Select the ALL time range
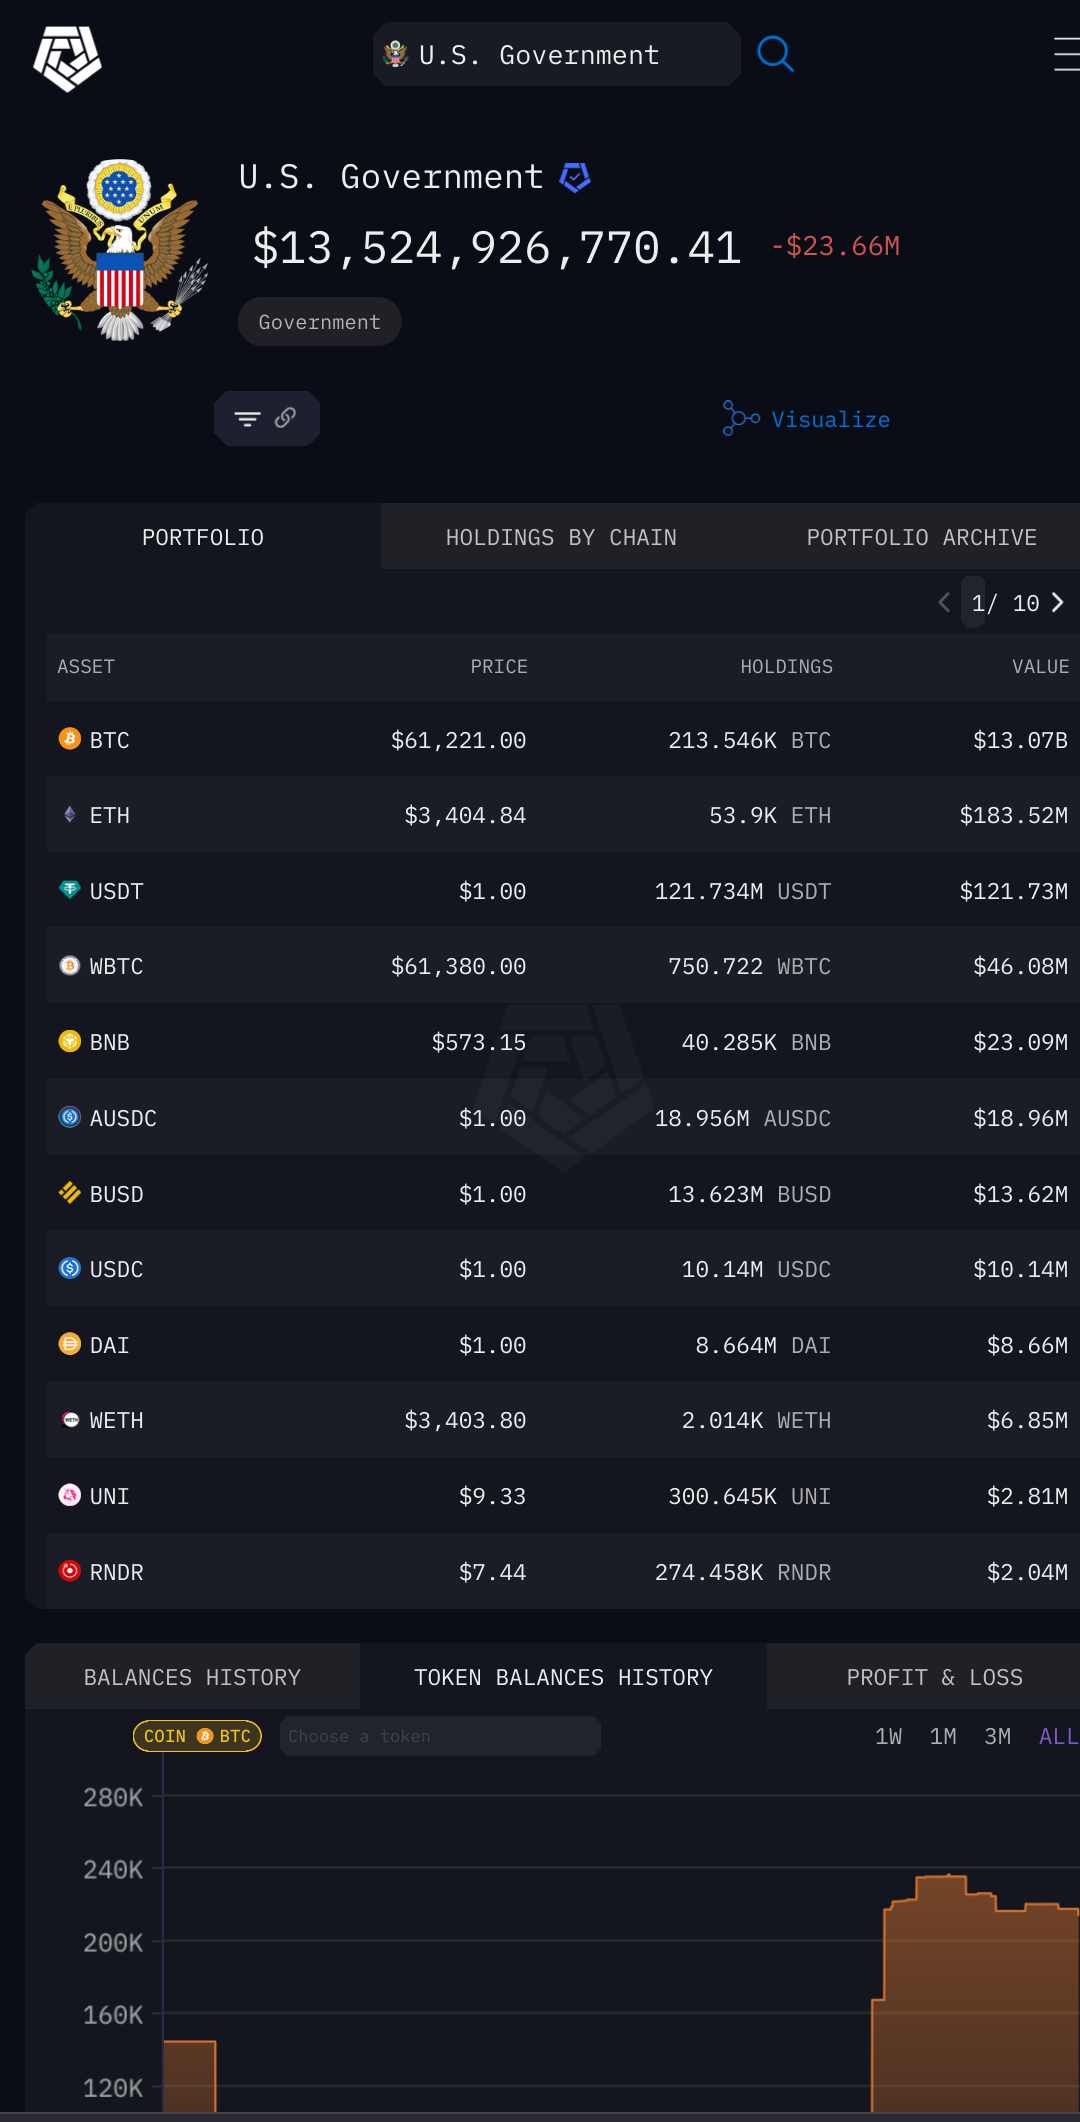The width and height of the screenshot is (1080, 2122). coord(1057,1736)
